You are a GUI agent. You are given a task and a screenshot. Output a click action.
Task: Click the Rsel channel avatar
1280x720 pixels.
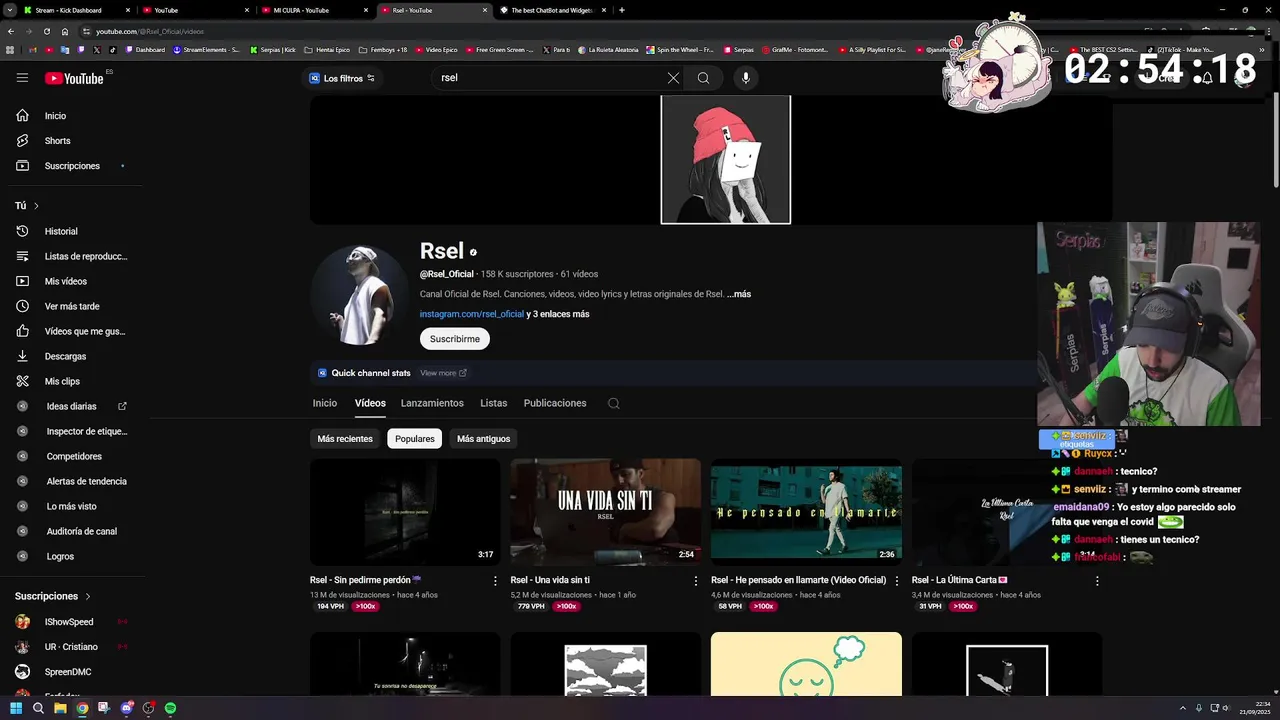pos(359,296)
